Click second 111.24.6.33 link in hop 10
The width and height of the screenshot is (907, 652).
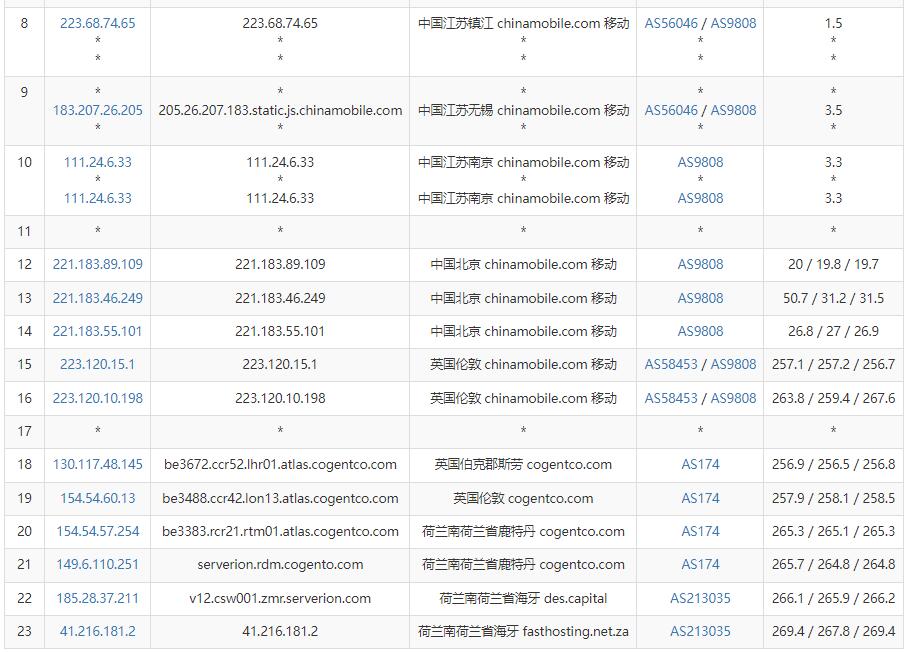98,198
